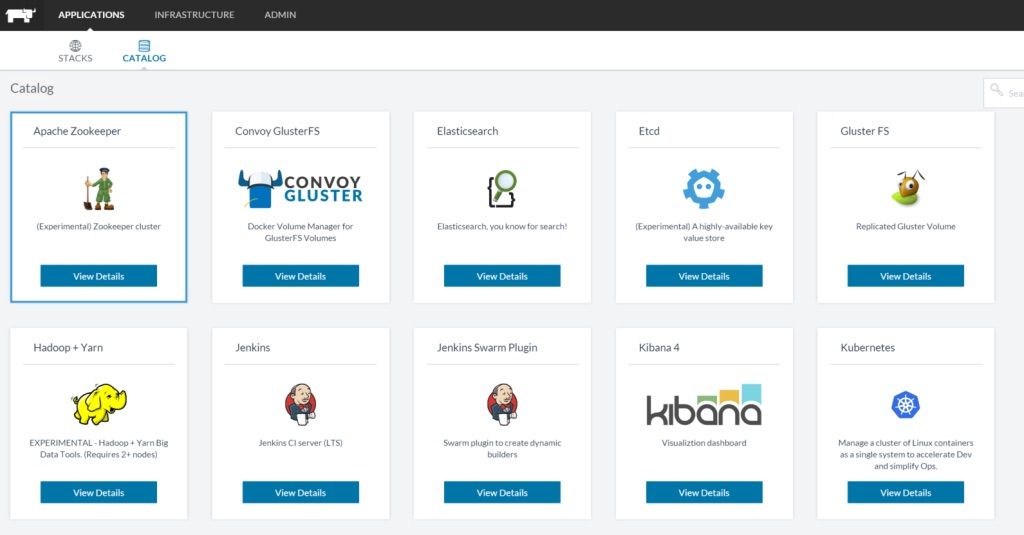Click the 'Hadoop + Yarn' card title
1024x535 pixels.
(x=68, y=347)
